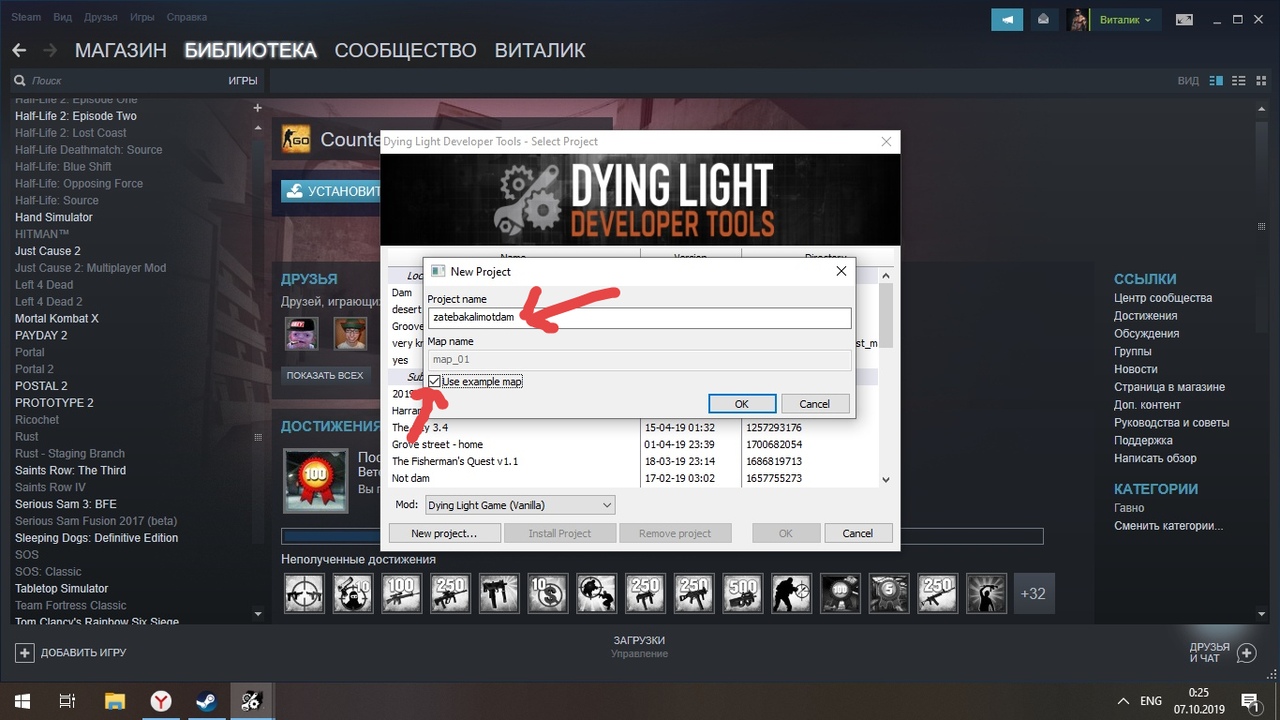Open the 500 unearned achievement icon
Image resolution: width=1280 pixels, height=720 pixels.
(741, 593)
